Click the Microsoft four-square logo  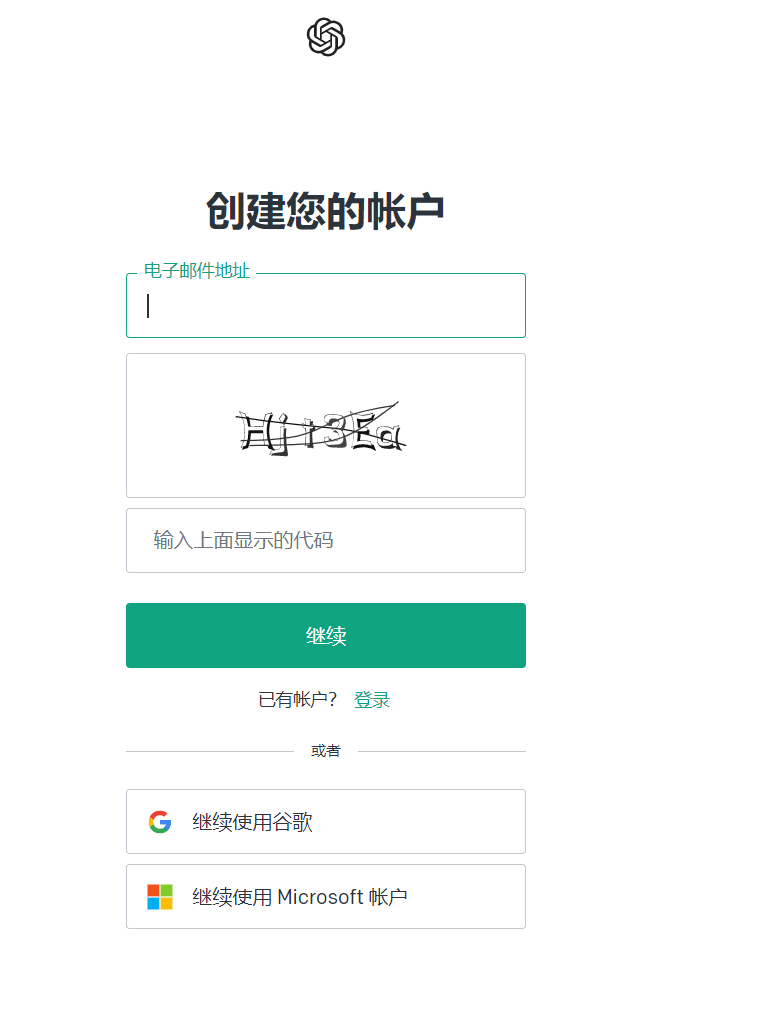point(160,897)
